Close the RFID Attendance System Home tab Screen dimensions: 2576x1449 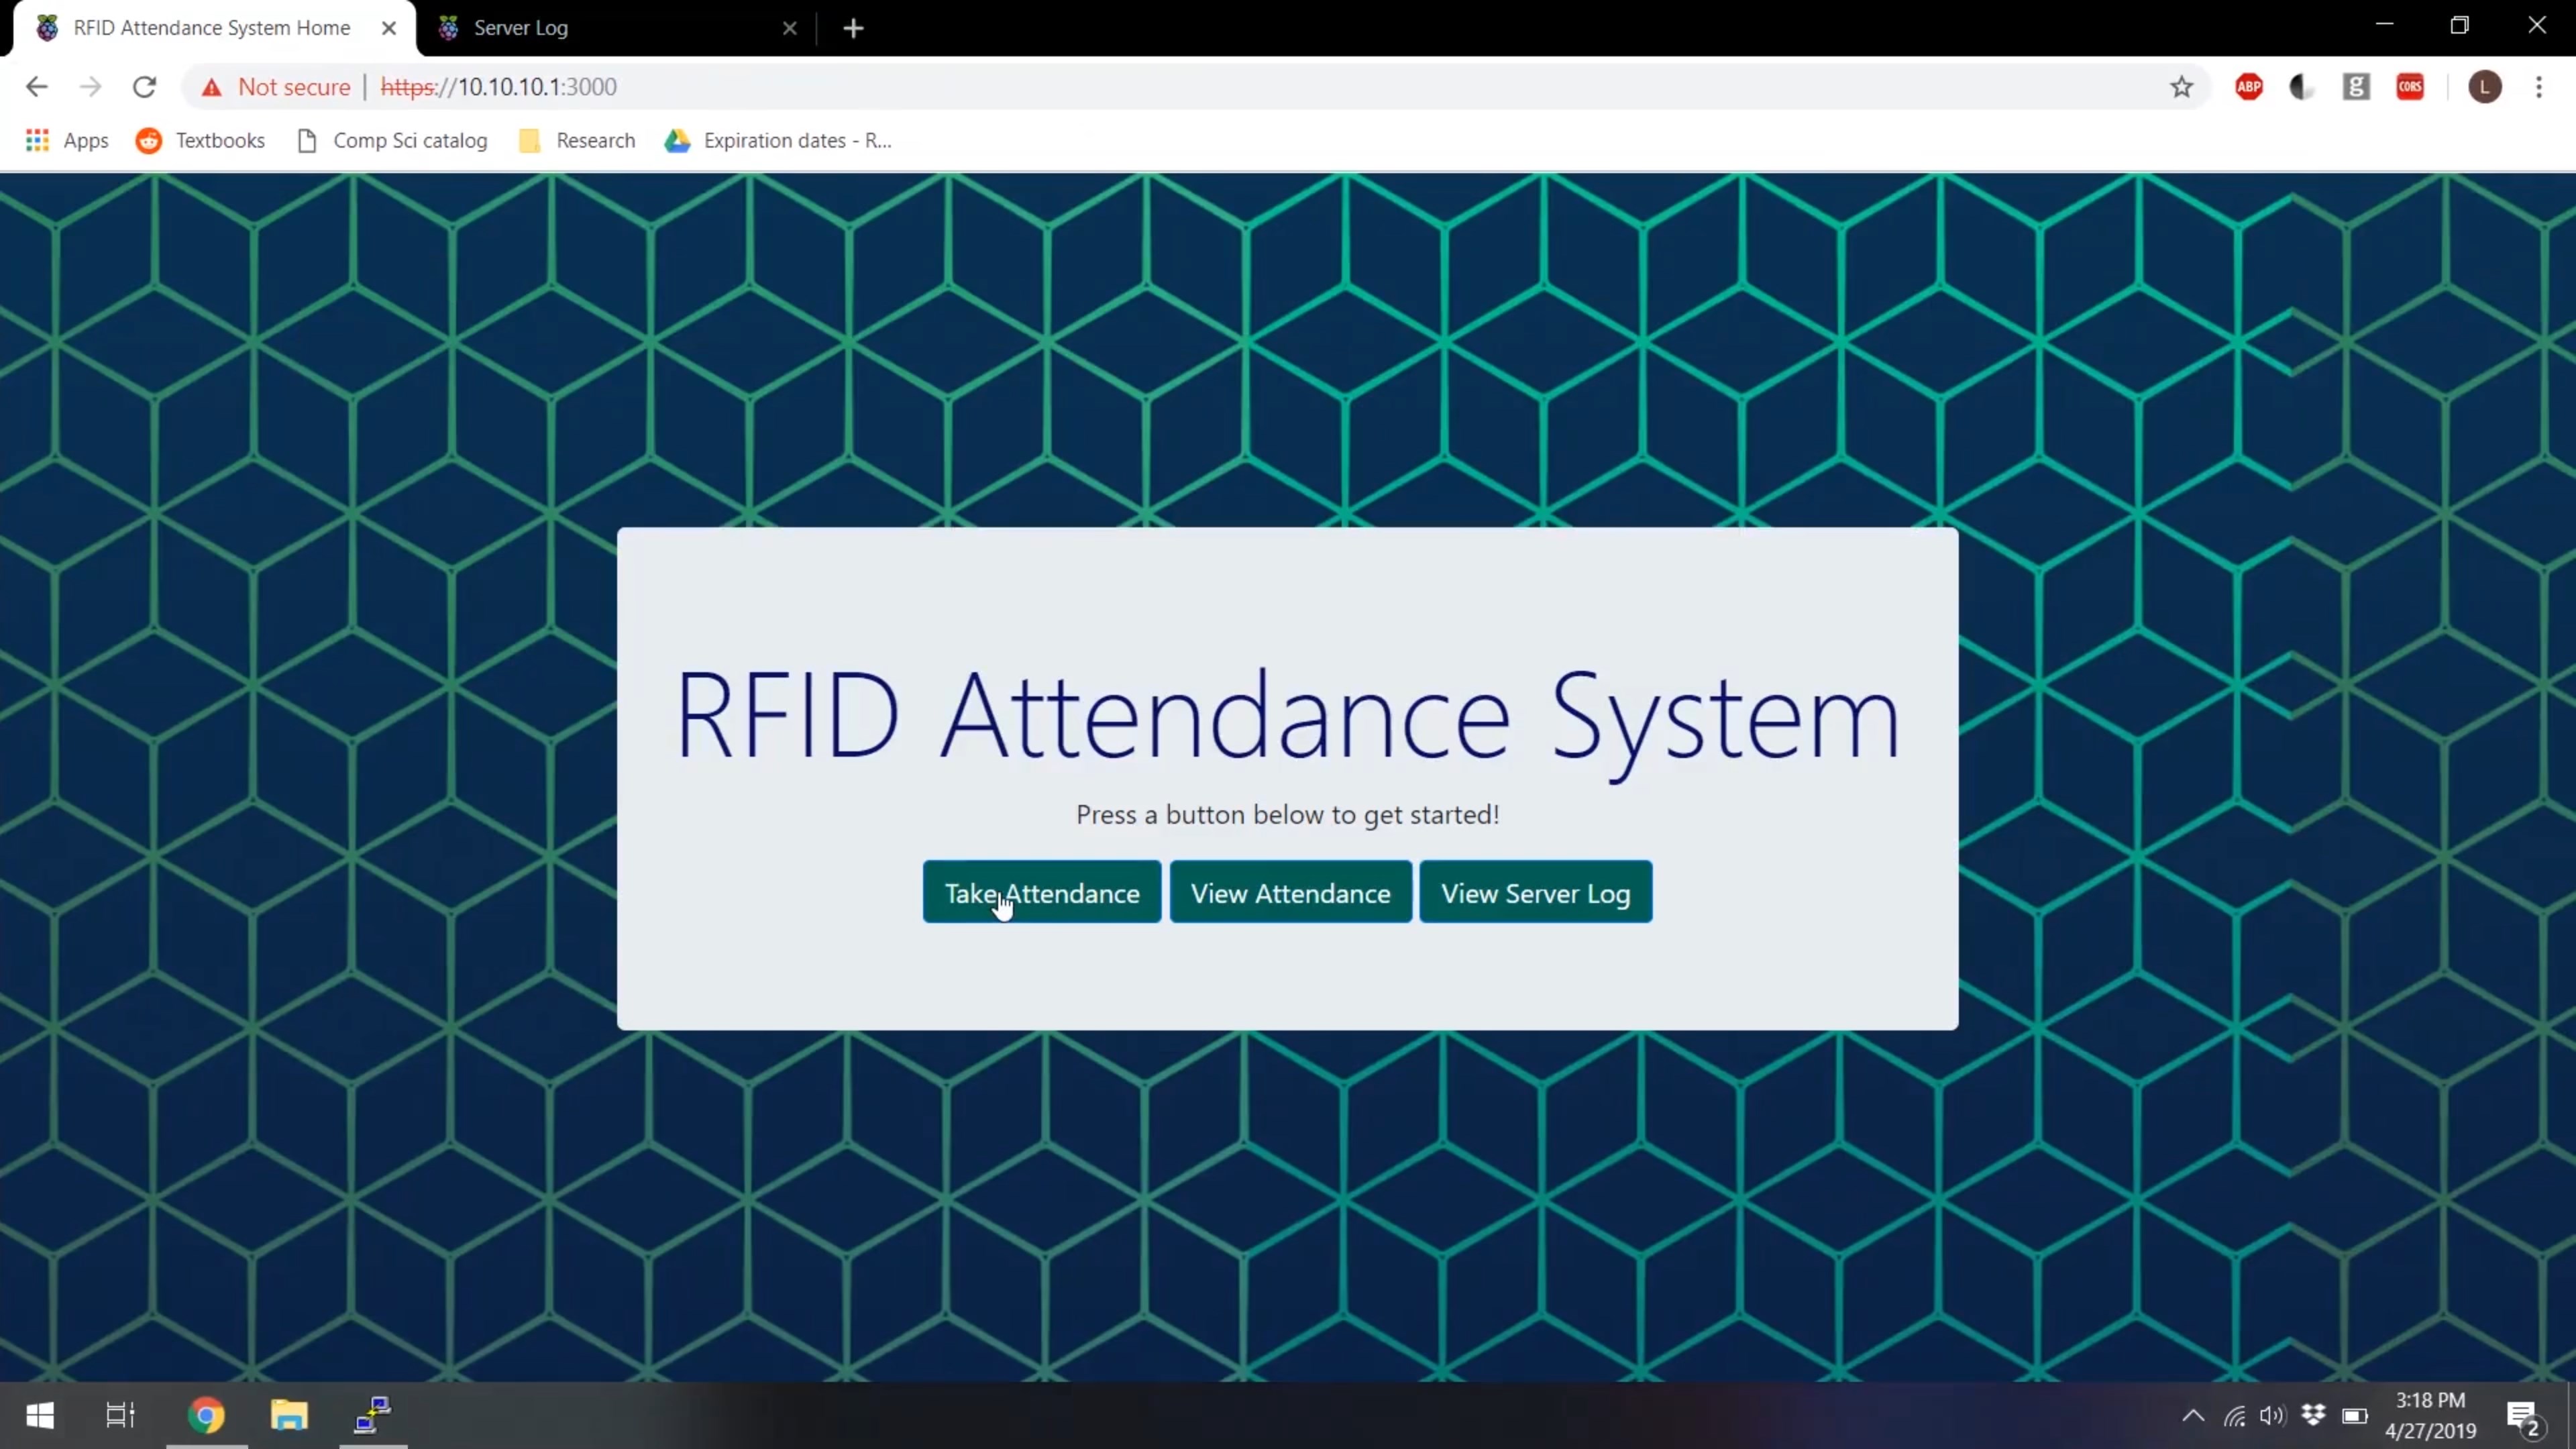tap(389, 28)
